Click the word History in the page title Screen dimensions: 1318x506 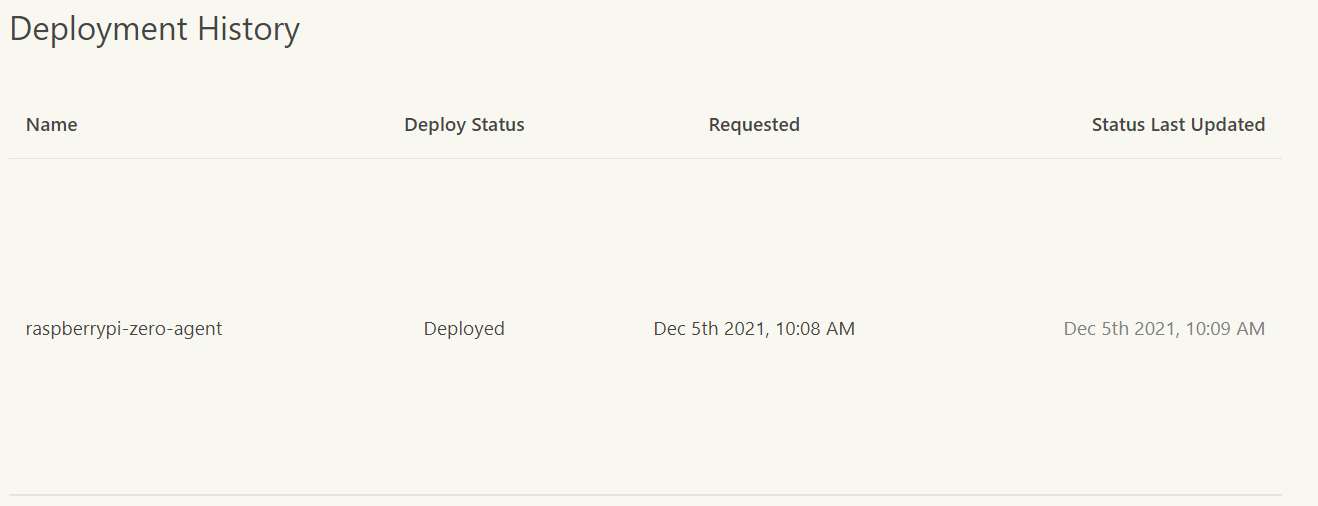point(248,30)
